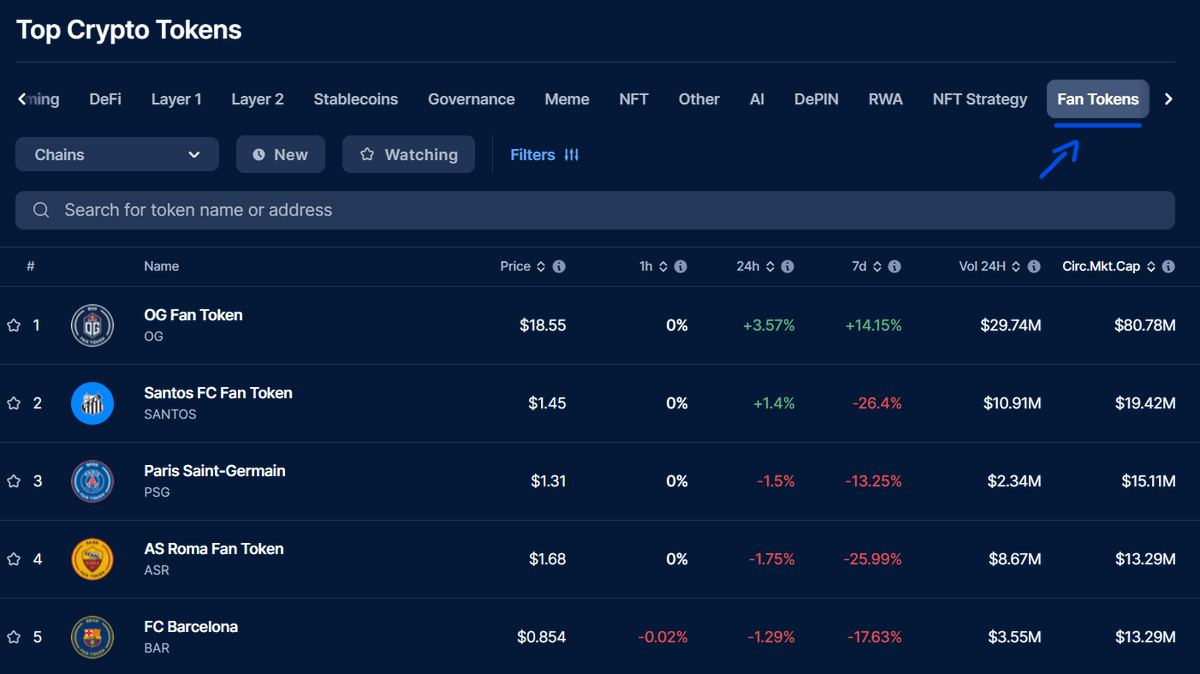
Task: Click OG 7d change +14.15%
Action: tap(873, 325)
